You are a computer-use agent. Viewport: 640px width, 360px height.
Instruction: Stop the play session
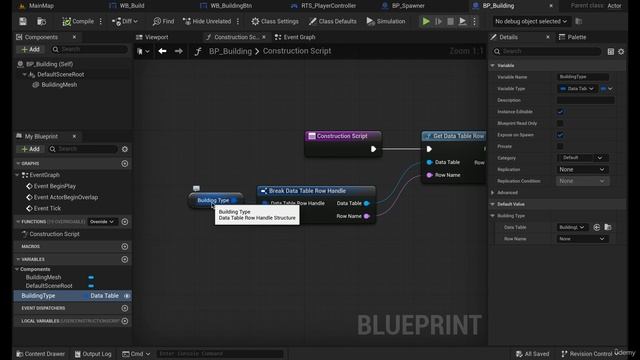click(x=450, y=21)
